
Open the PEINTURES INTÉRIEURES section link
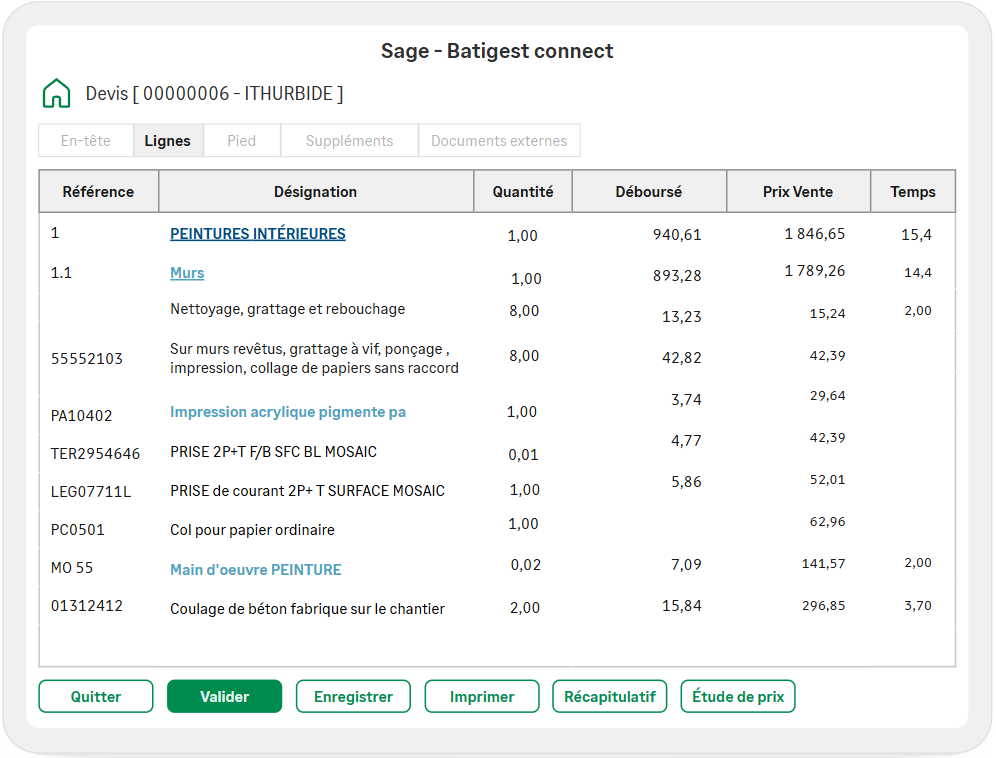click(258, 234)
